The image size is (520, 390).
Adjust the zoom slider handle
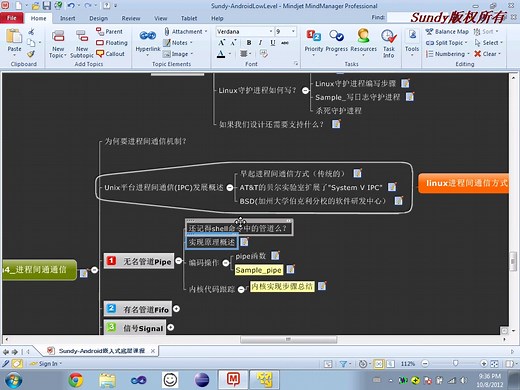pos(455,363)
